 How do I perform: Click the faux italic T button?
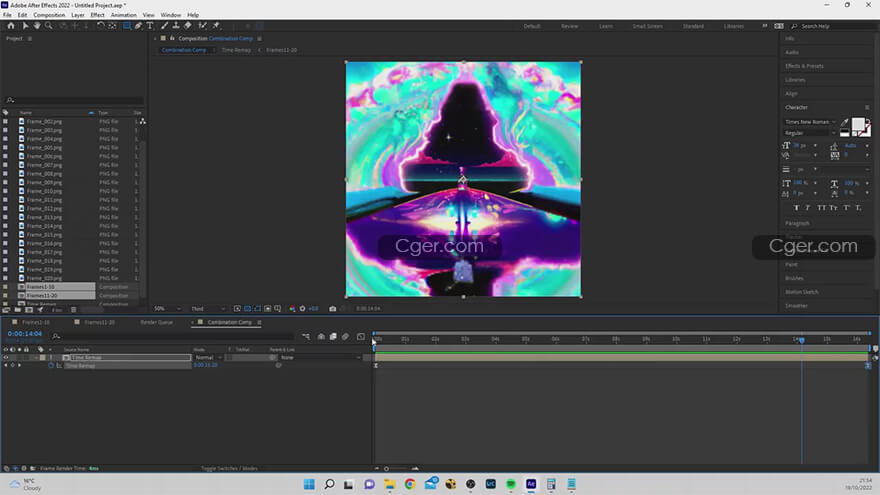(x=808, y=208)
